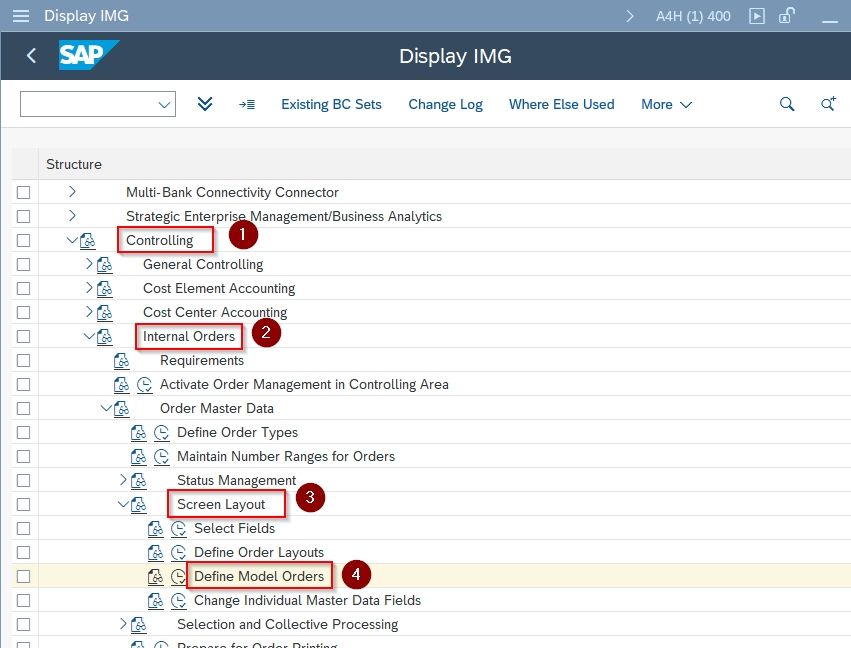Open documentation icon for Order Master Data
Screen dimensions: 851x648
(x=122, y=408)
